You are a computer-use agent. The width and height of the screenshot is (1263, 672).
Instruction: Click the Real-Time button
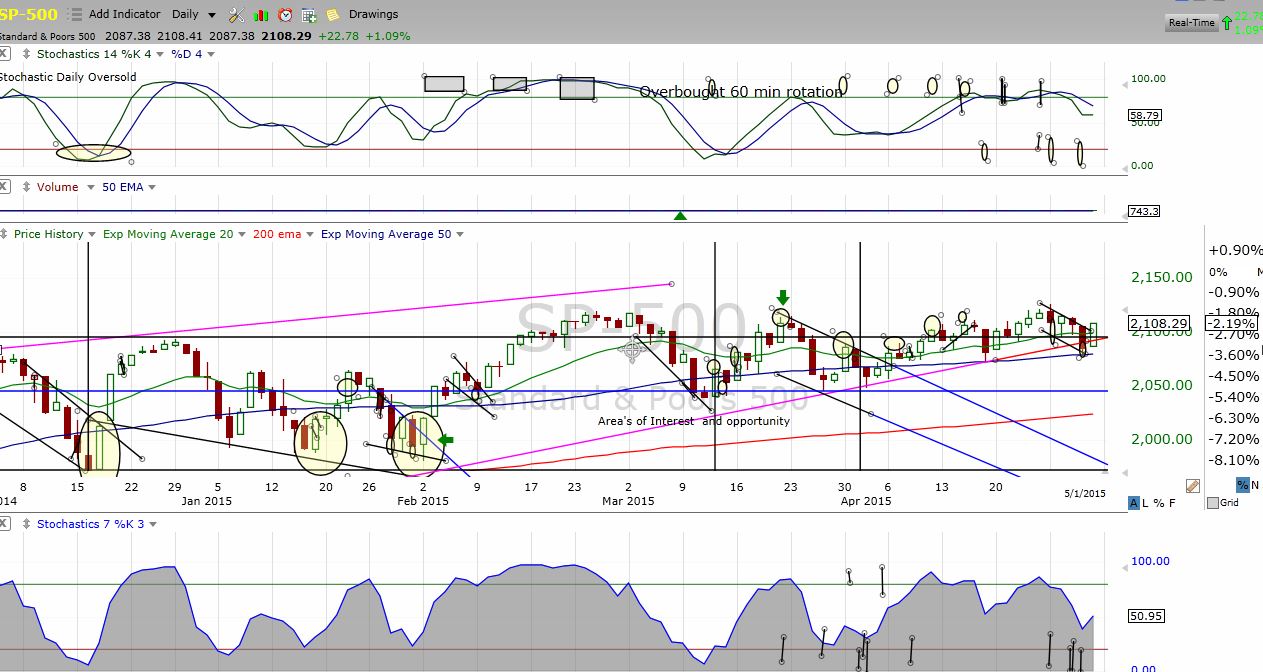1191,22
